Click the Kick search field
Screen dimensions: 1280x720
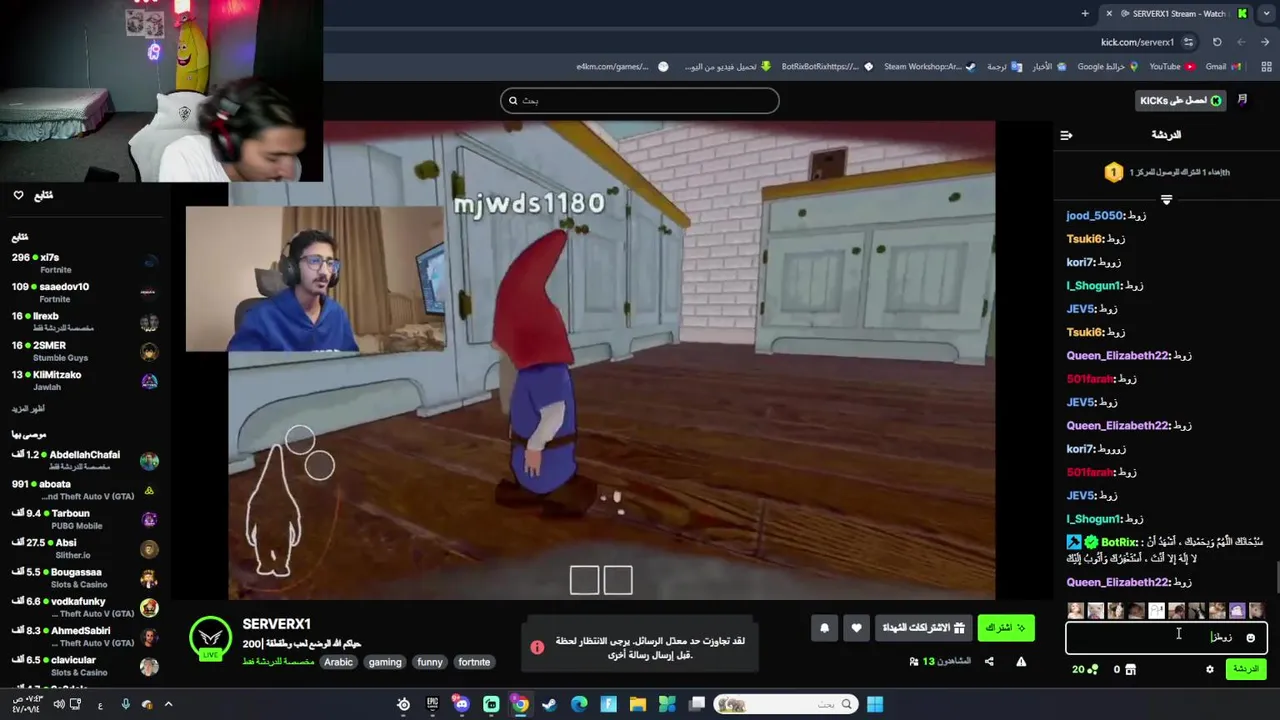point(640,100)
